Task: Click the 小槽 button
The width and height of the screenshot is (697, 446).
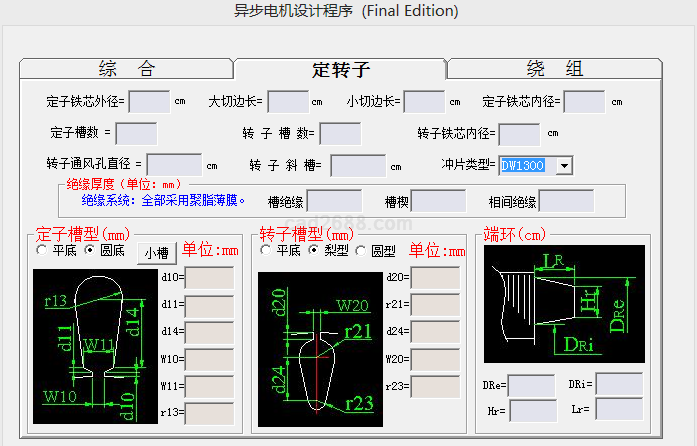Action: 157,253
